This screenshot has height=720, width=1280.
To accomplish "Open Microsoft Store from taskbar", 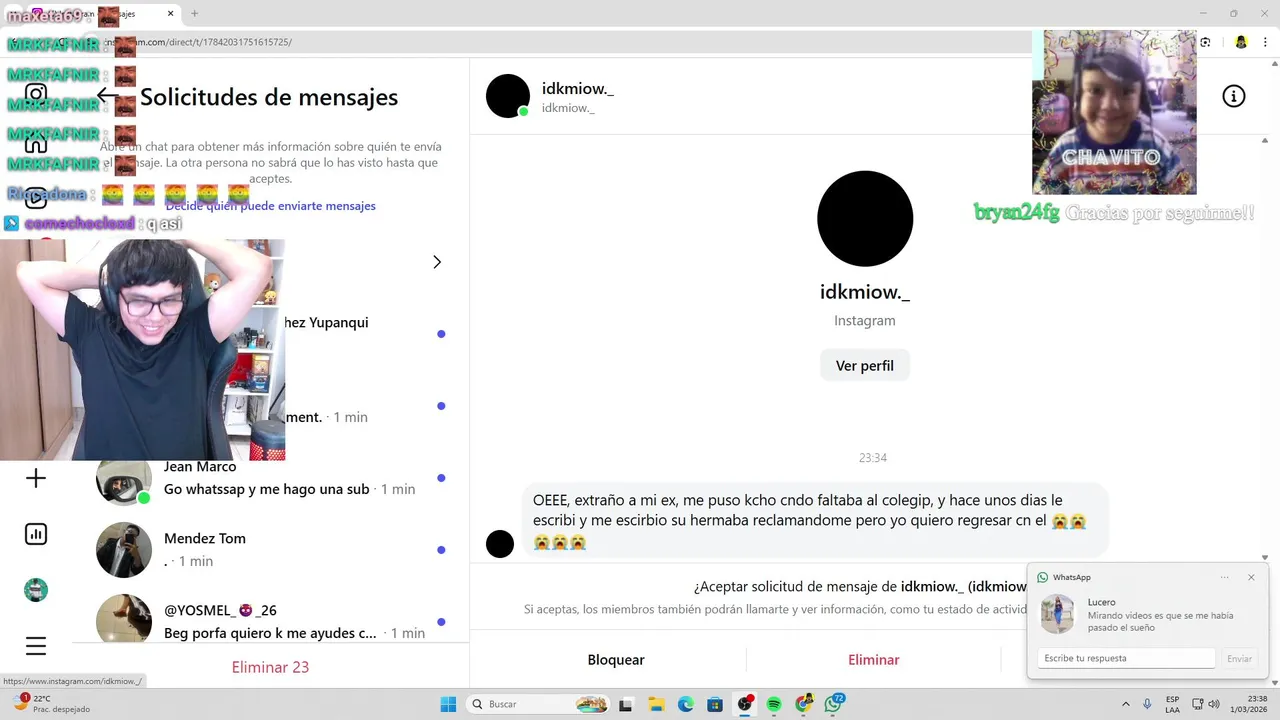I will click(x=715, y=704).
